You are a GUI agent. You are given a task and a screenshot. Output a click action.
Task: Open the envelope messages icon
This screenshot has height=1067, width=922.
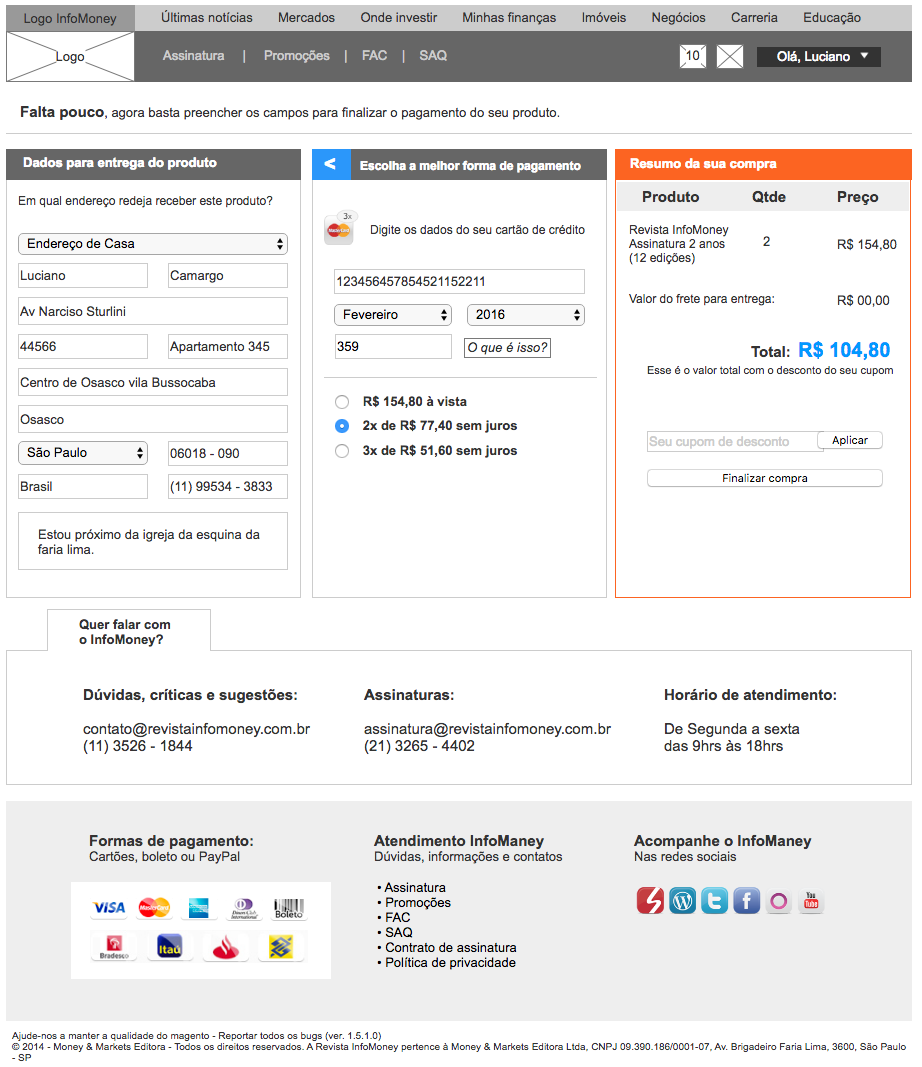(730, 56)
